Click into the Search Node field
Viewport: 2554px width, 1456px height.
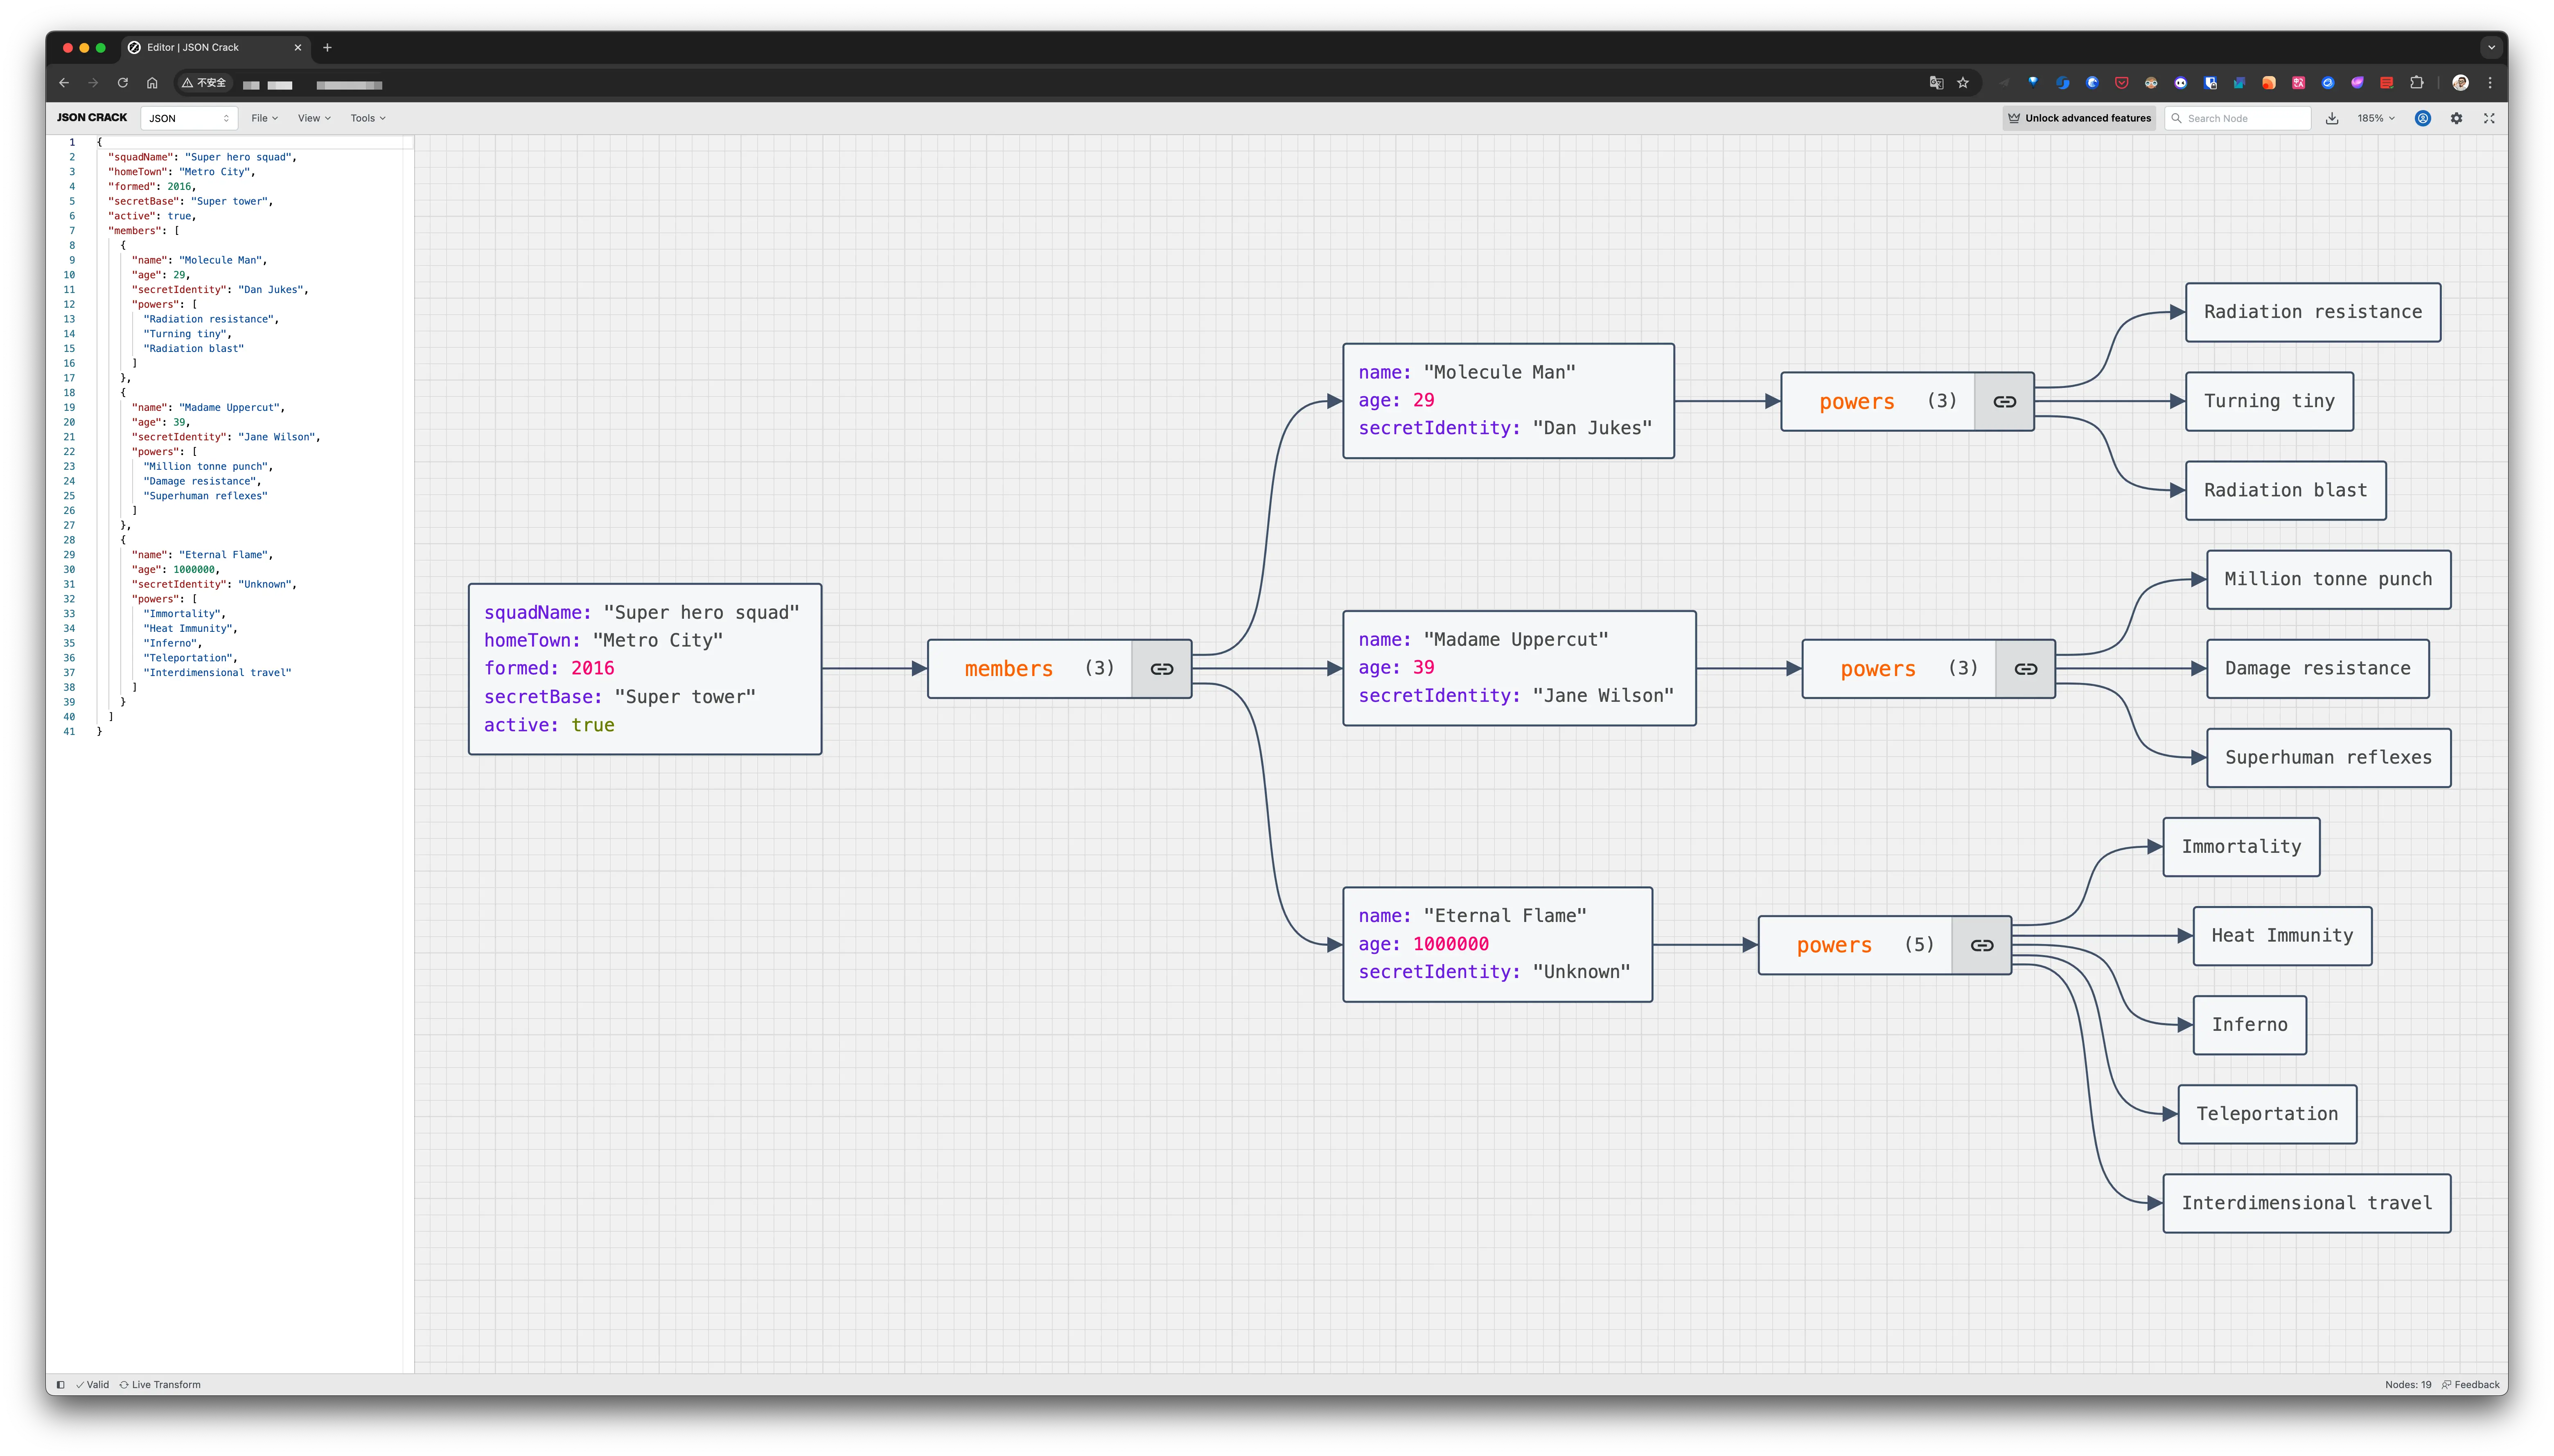click(x=2245, y=118)
